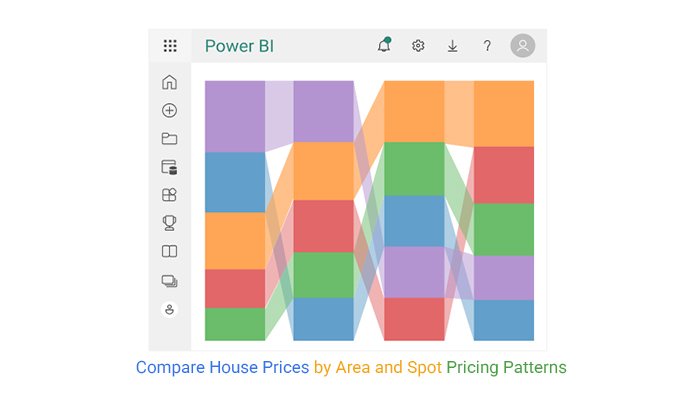
Task: Open the help question mark
Action: click(487, 46)
